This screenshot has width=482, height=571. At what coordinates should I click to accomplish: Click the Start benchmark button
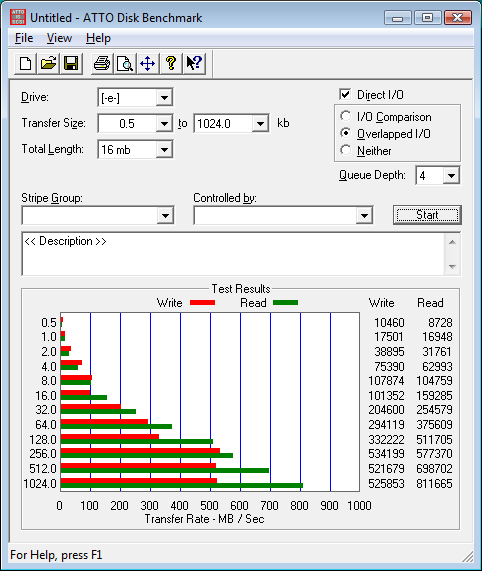tap(427, 215)
